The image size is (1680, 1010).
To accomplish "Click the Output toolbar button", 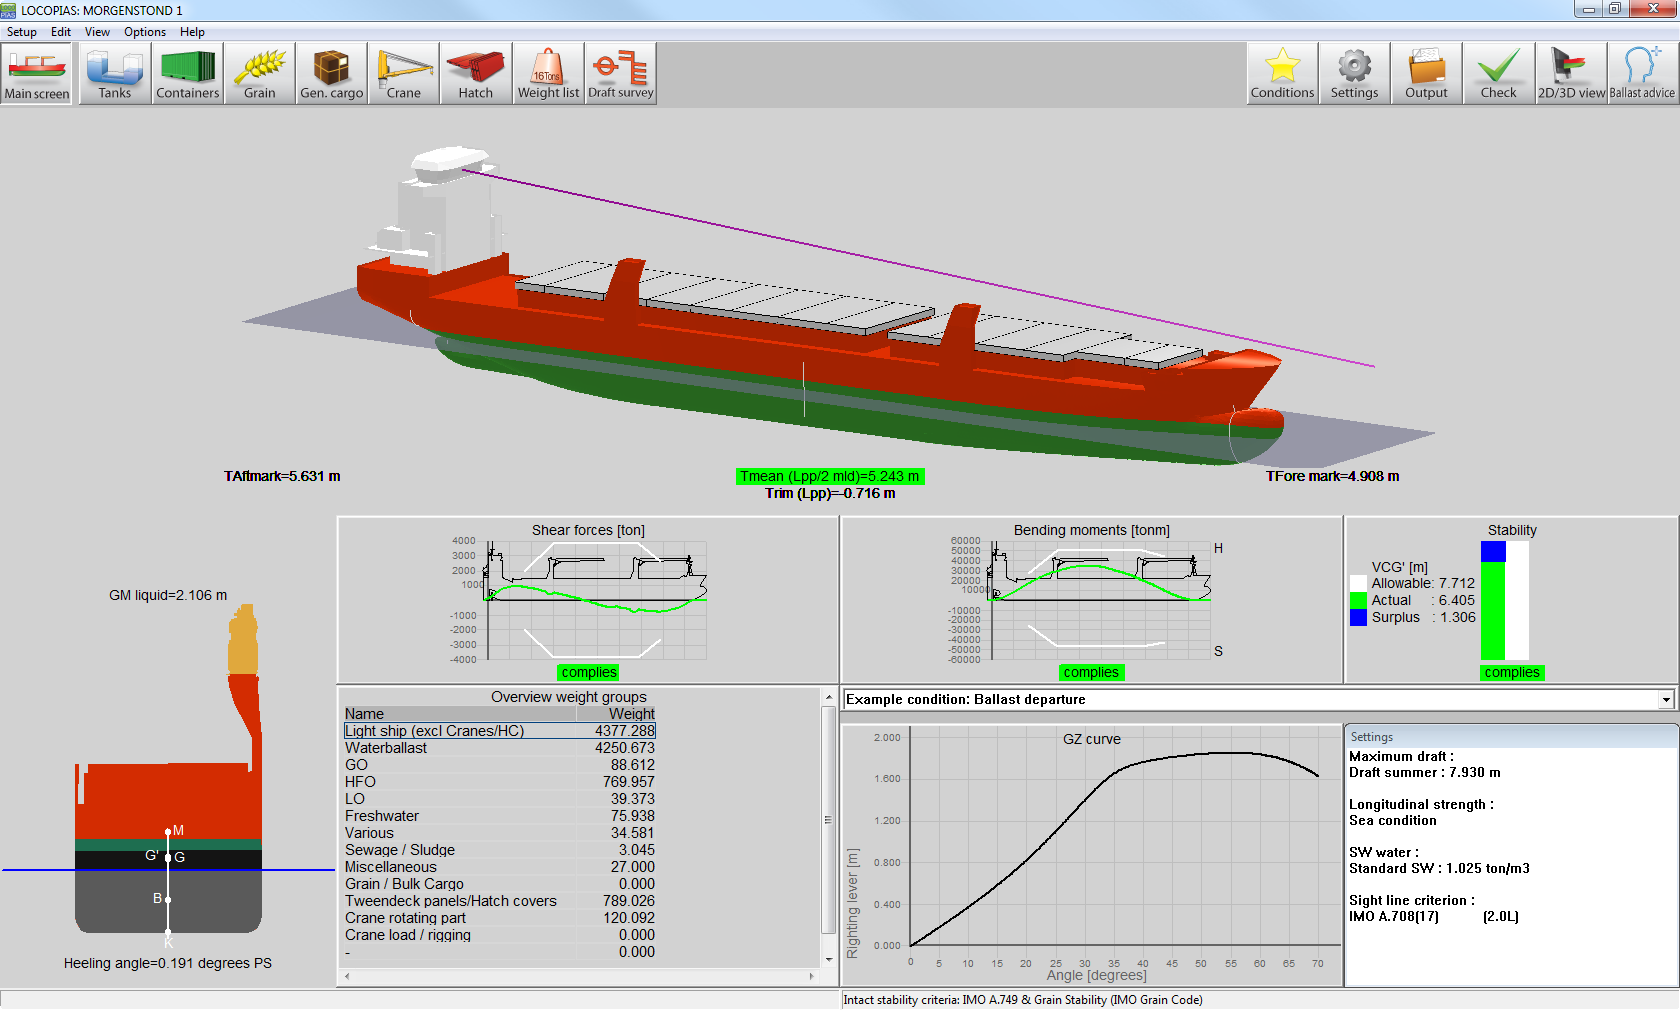I will coord(1426,74).
